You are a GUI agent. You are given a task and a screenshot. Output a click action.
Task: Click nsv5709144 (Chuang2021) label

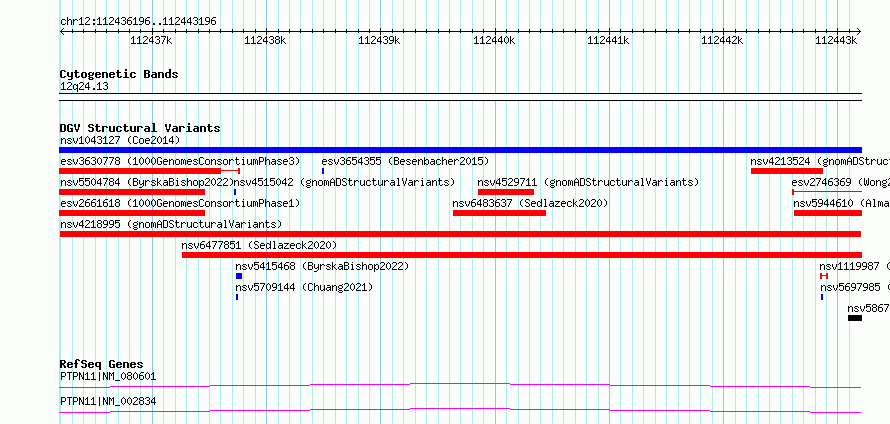(x=304, y=287)
